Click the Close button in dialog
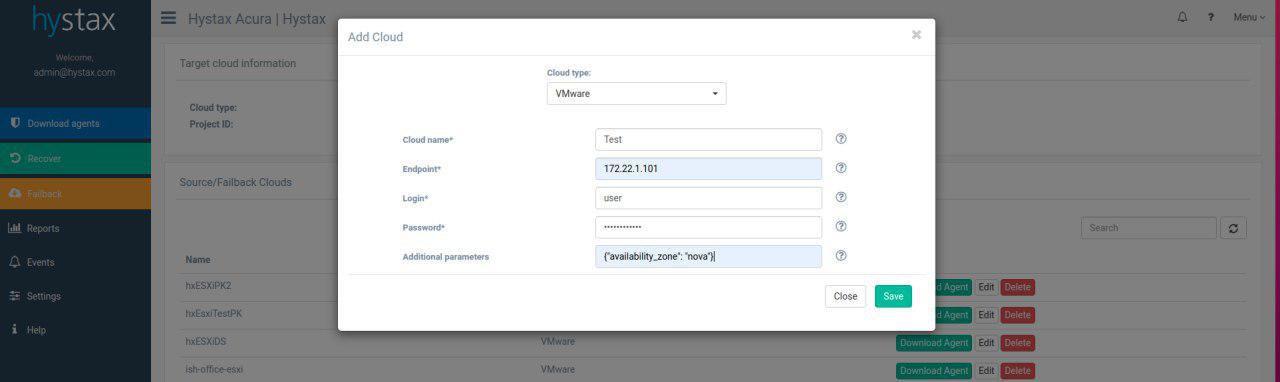 coord(845,296)
